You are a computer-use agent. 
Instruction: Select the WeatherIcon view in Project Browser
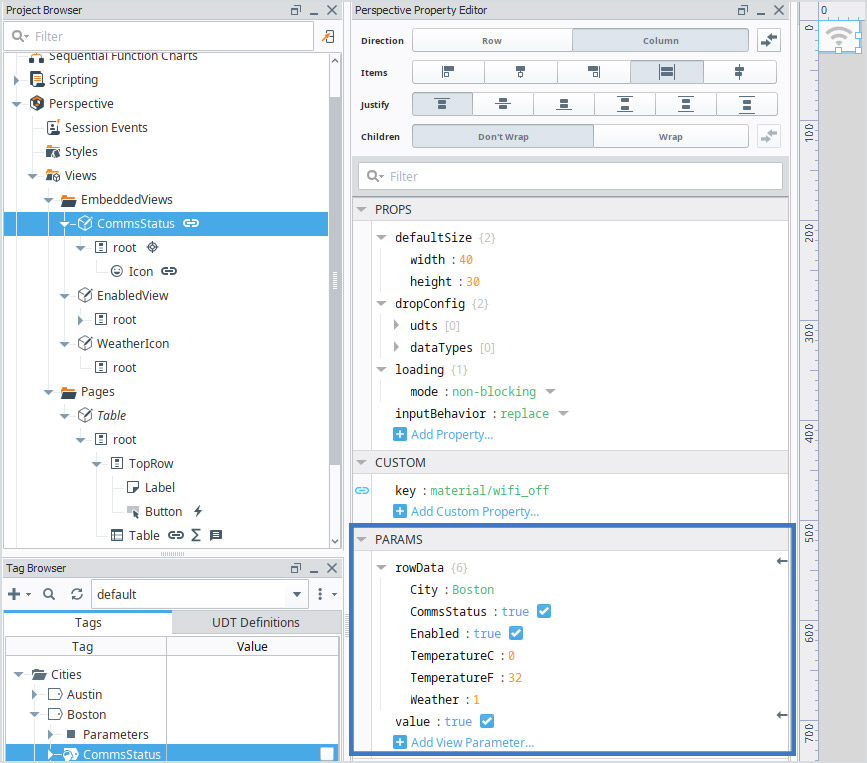132,344
